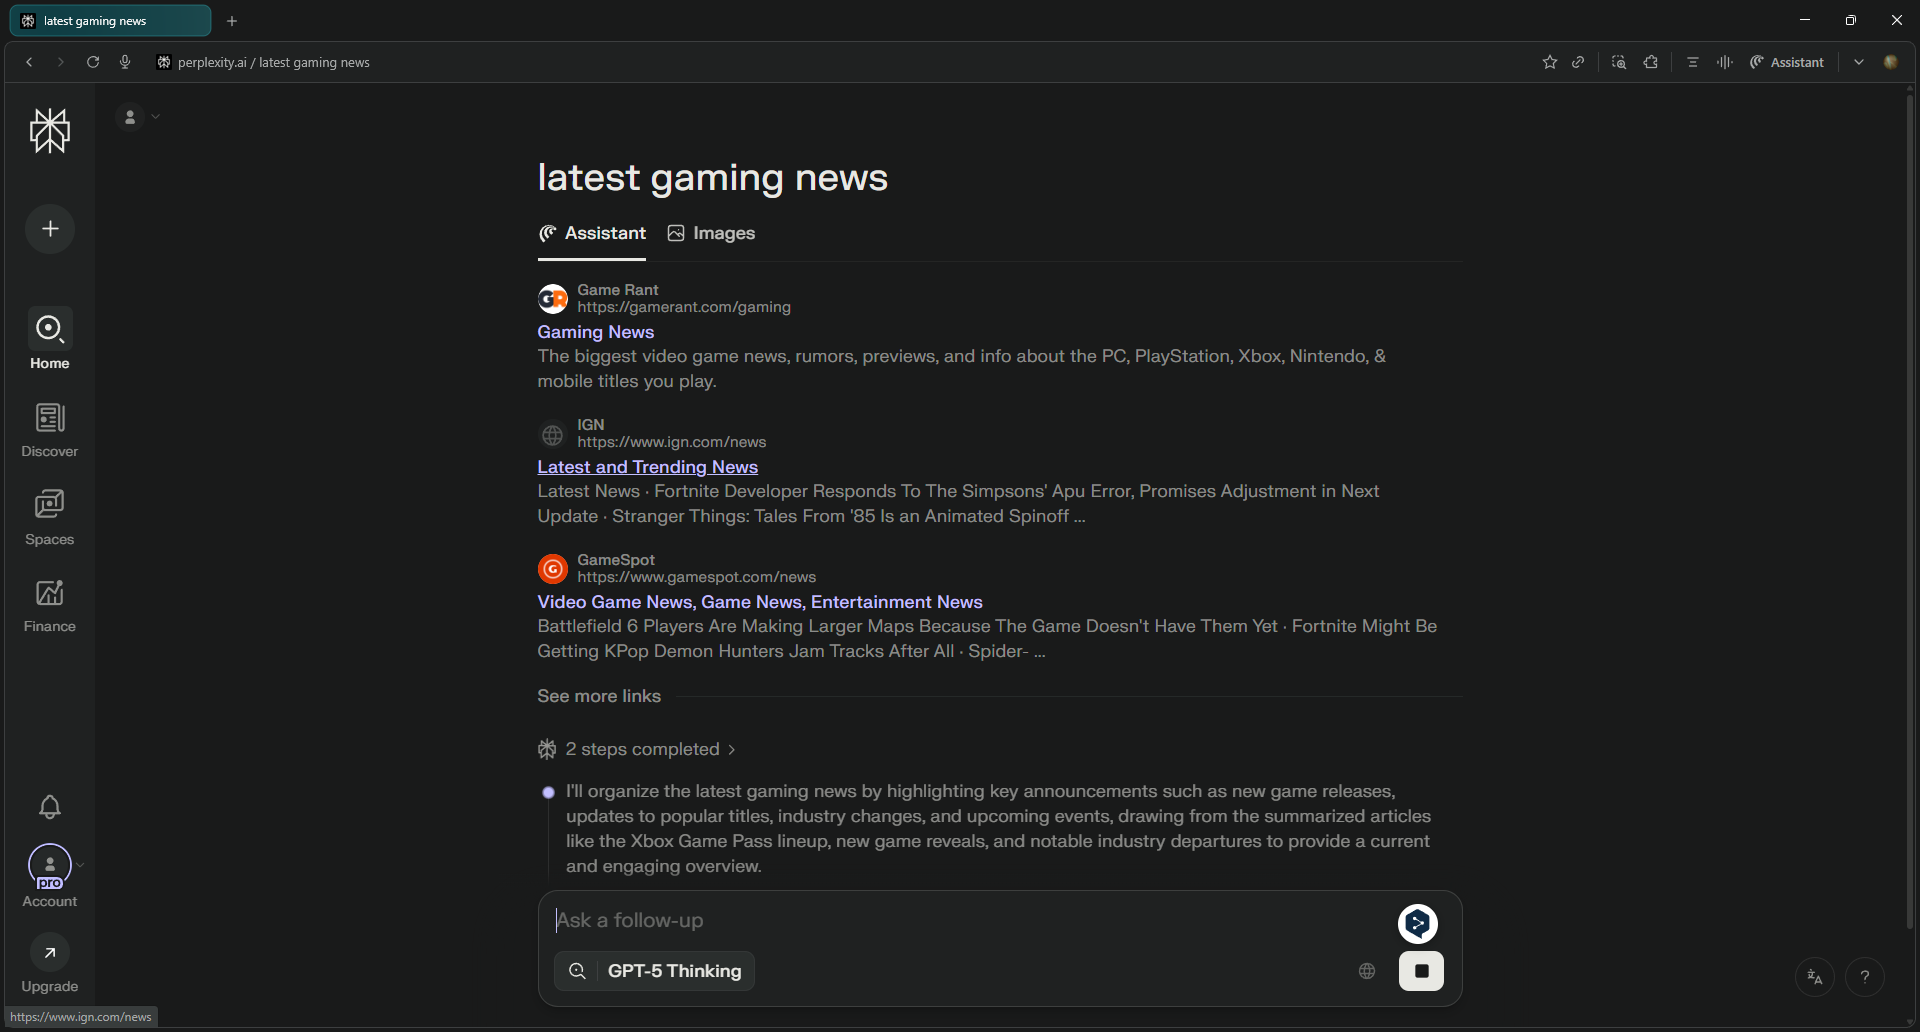Expand See more links
The width and height of the screenshot is (1920, 1032).
coord(599,696)
